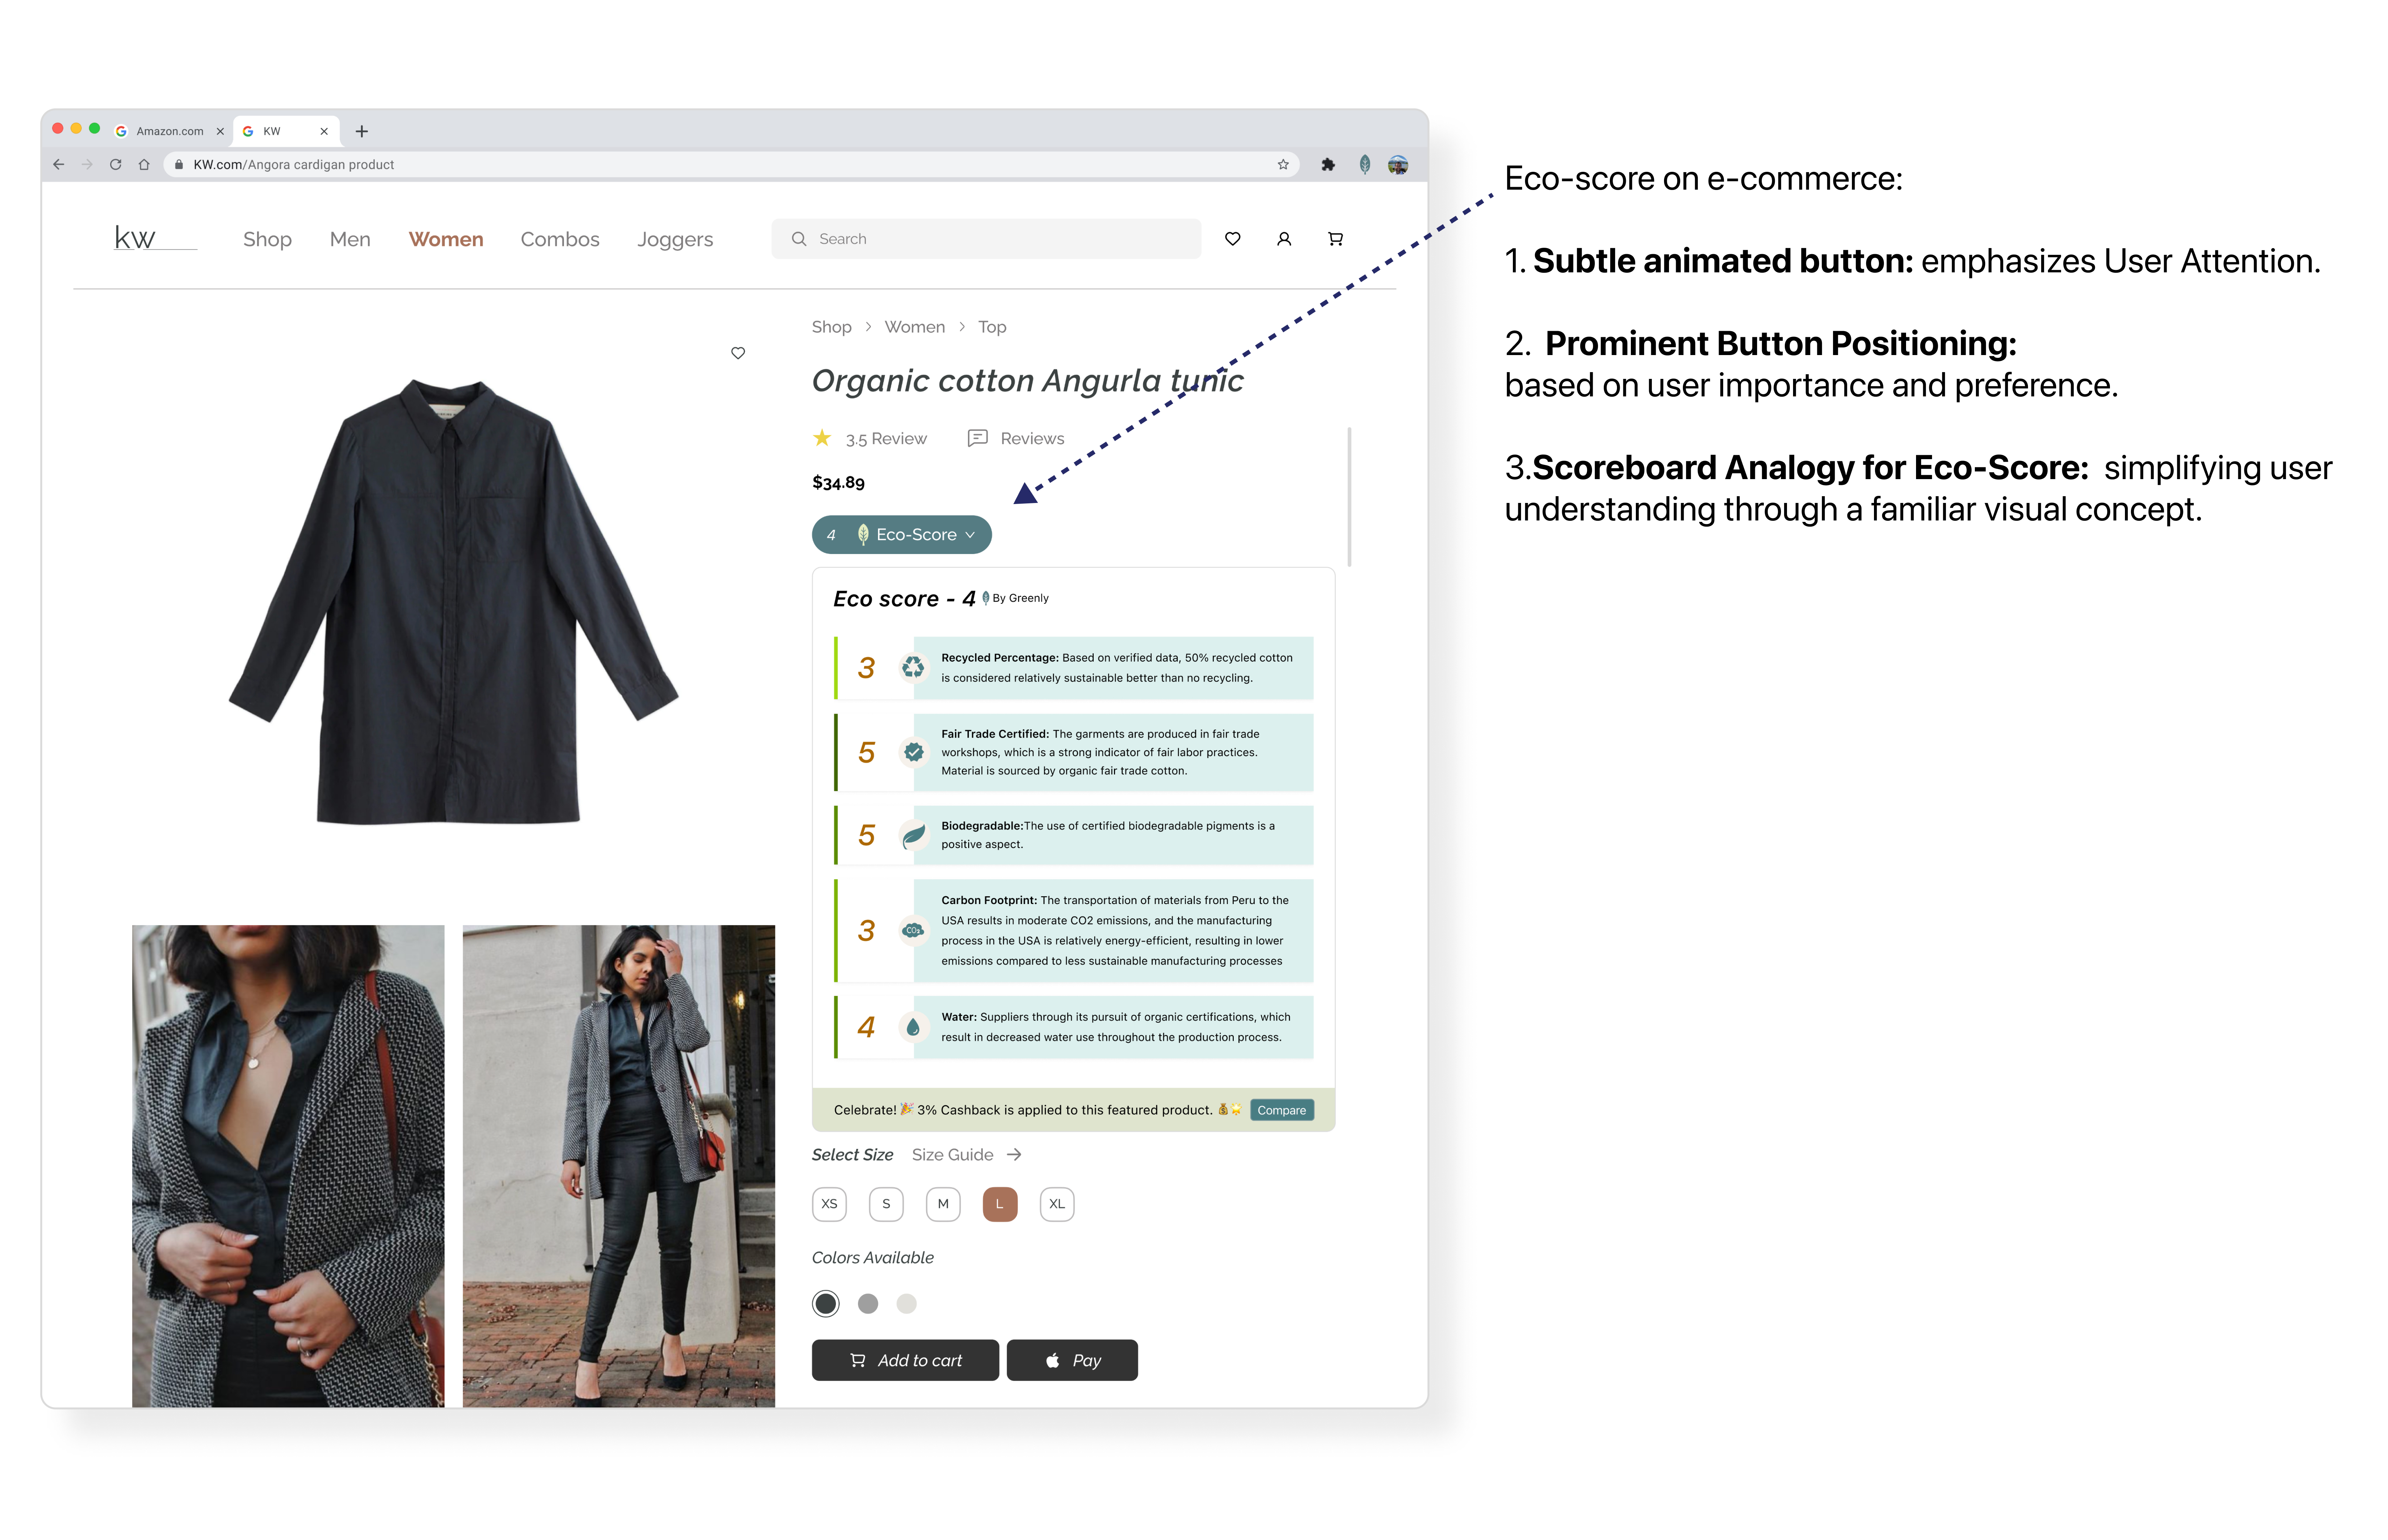Favorite the product with heart icon above tunic image
The height and width of the screenshot is (1540, 2388).
[738, 353]
